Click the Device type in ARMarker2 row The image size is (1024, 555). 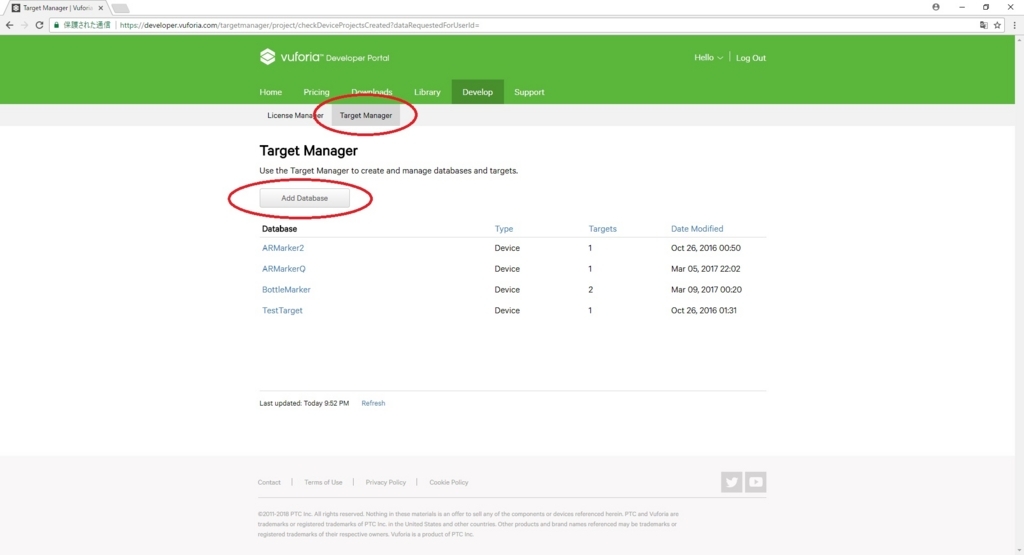click(x=507, y=248)
